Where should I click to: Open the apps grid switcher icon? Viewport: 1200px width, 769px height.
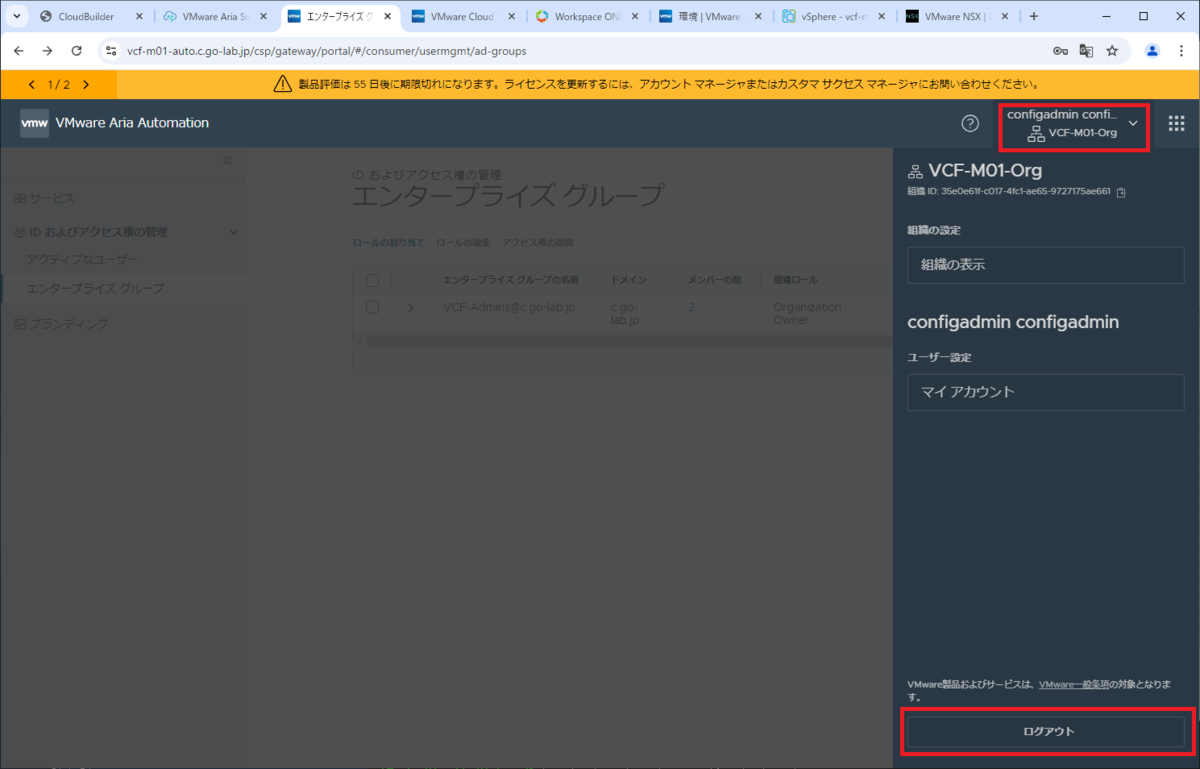point(1177,123)
